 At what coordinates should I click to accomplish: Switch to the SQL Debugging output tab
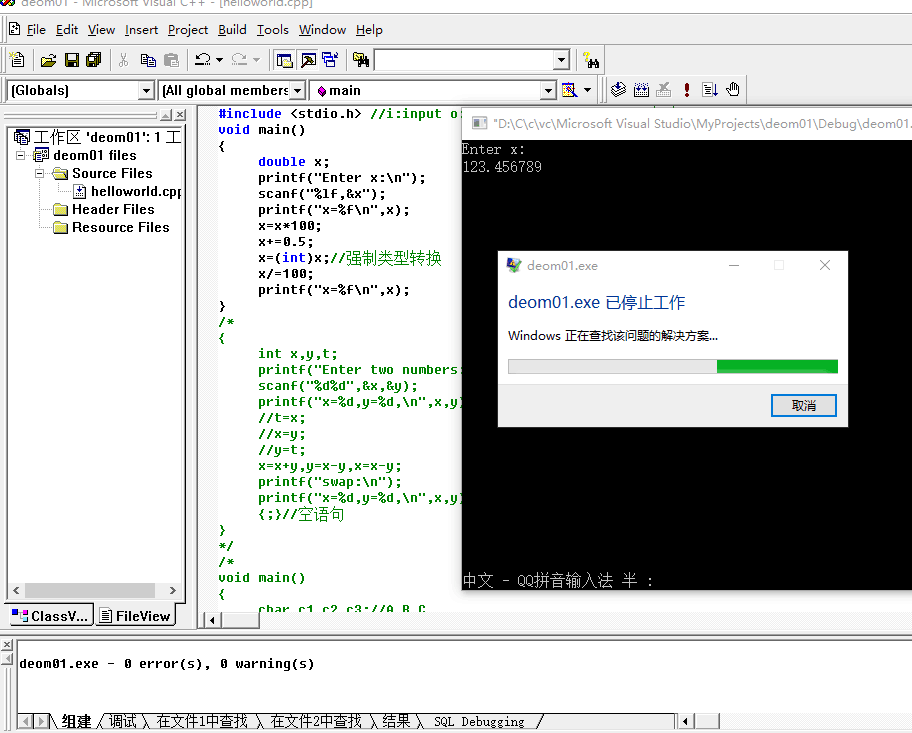click(479, 721)
